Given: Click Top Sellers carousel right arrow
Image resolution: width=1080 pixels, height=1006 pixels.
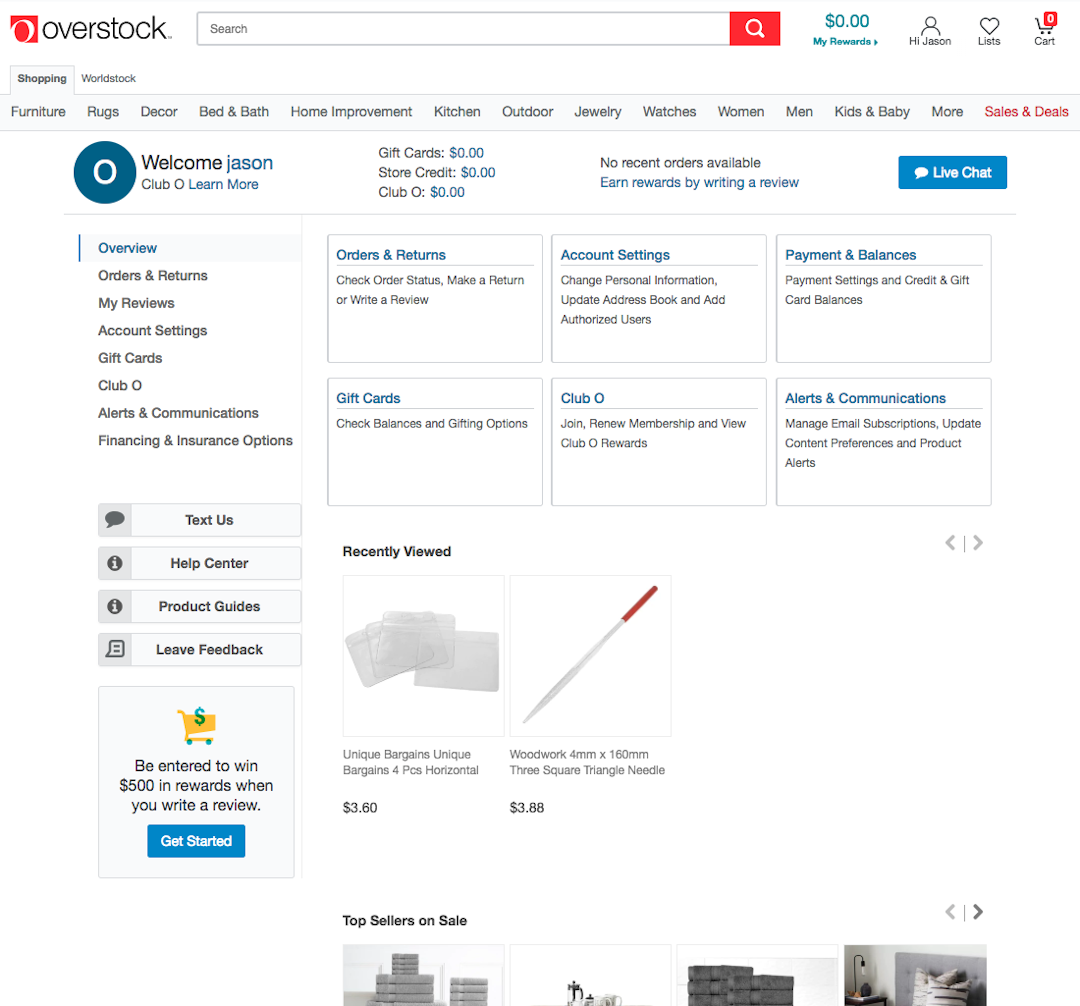Looking at the screenshot, I should tap(977, 911).
